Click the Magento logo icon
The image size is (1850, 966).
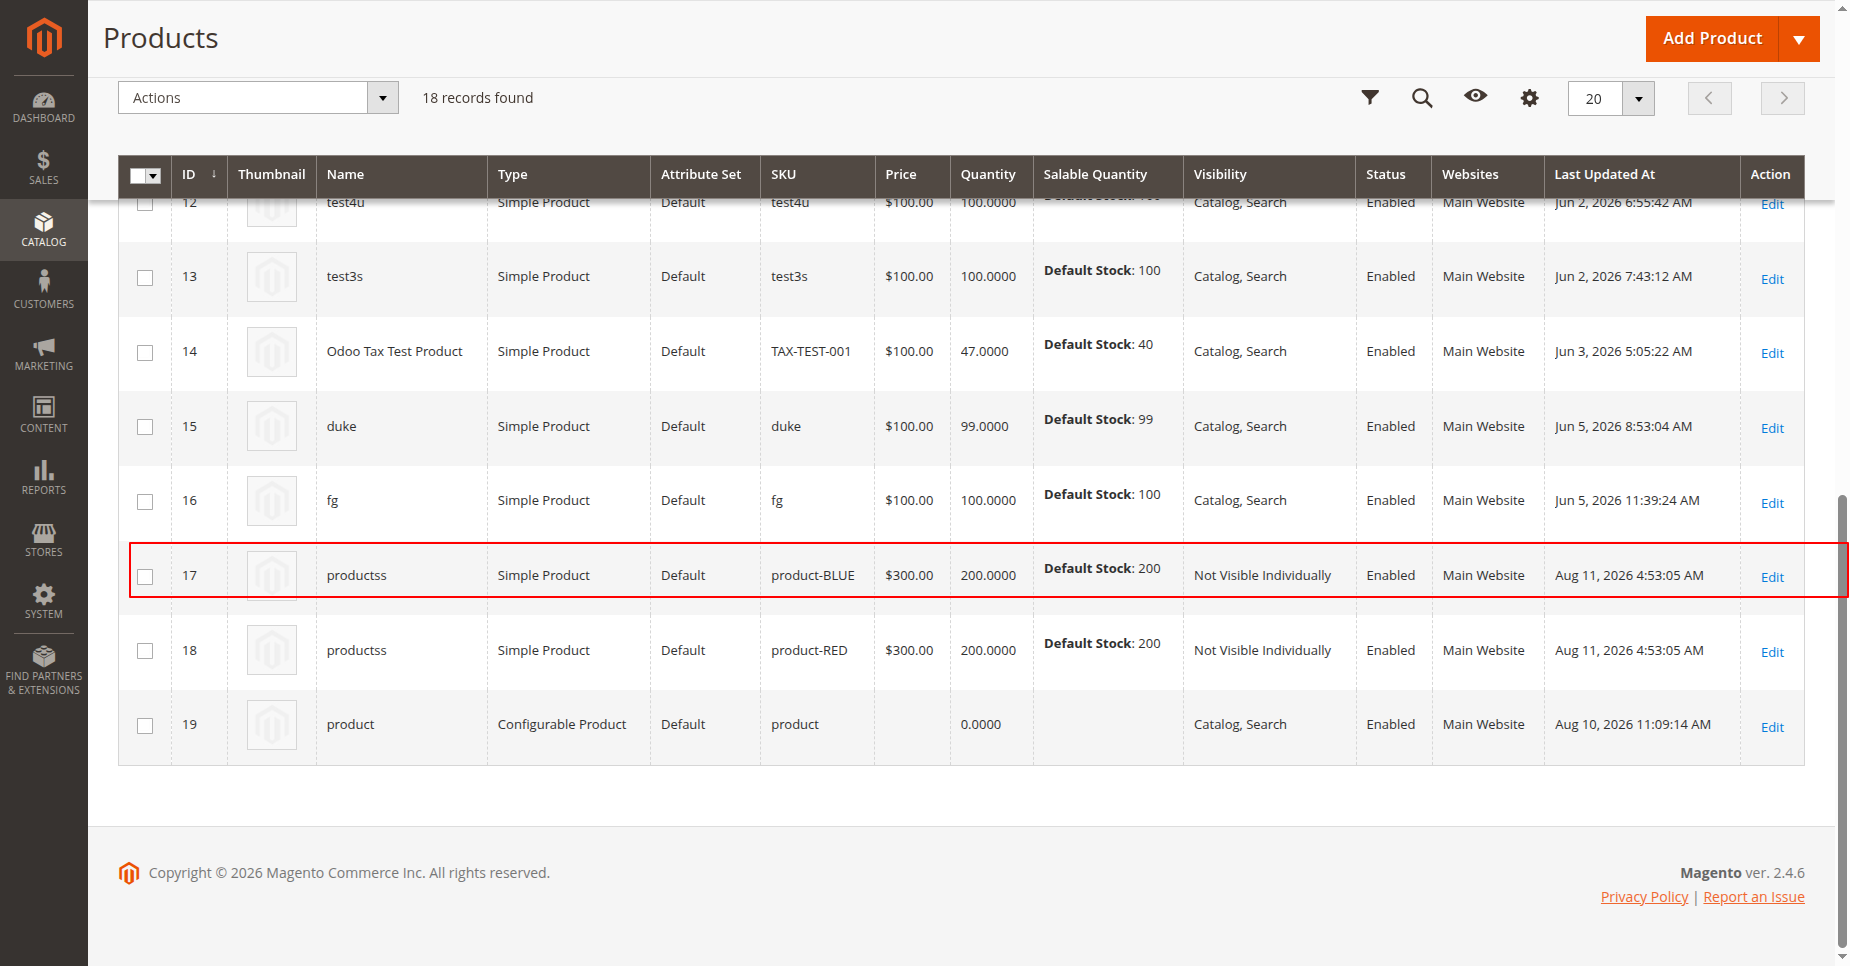pos(44,38)
